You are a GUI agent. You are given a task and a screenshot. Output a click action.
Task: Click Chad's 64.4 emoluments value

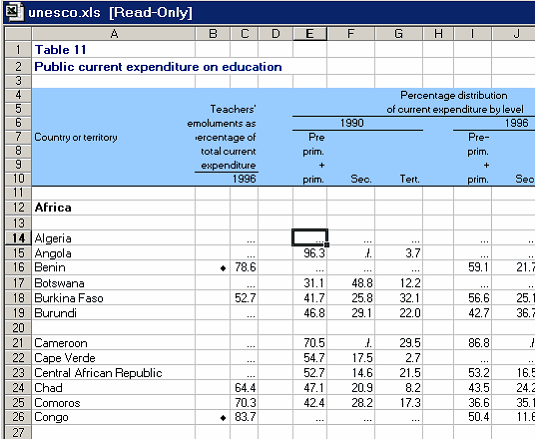[245, 387]
